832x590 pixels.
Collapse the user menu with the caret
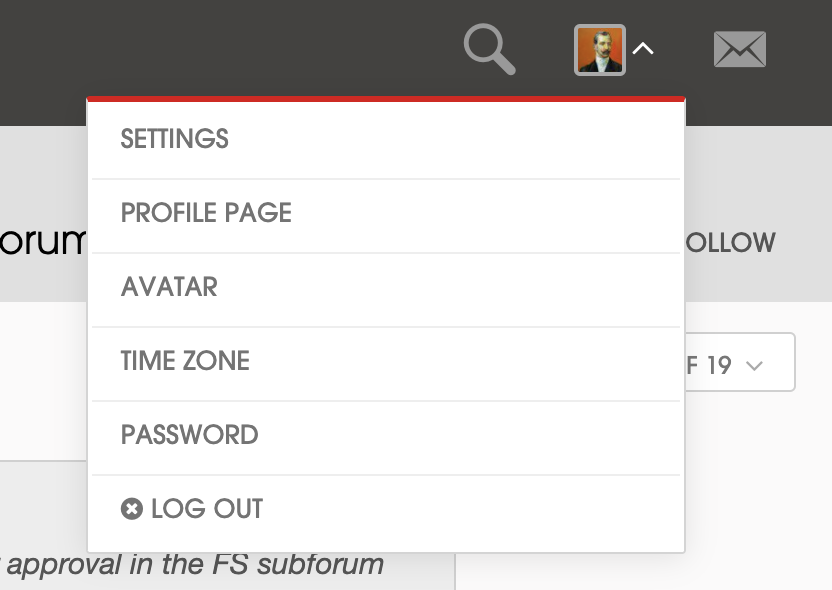point(643,48)
